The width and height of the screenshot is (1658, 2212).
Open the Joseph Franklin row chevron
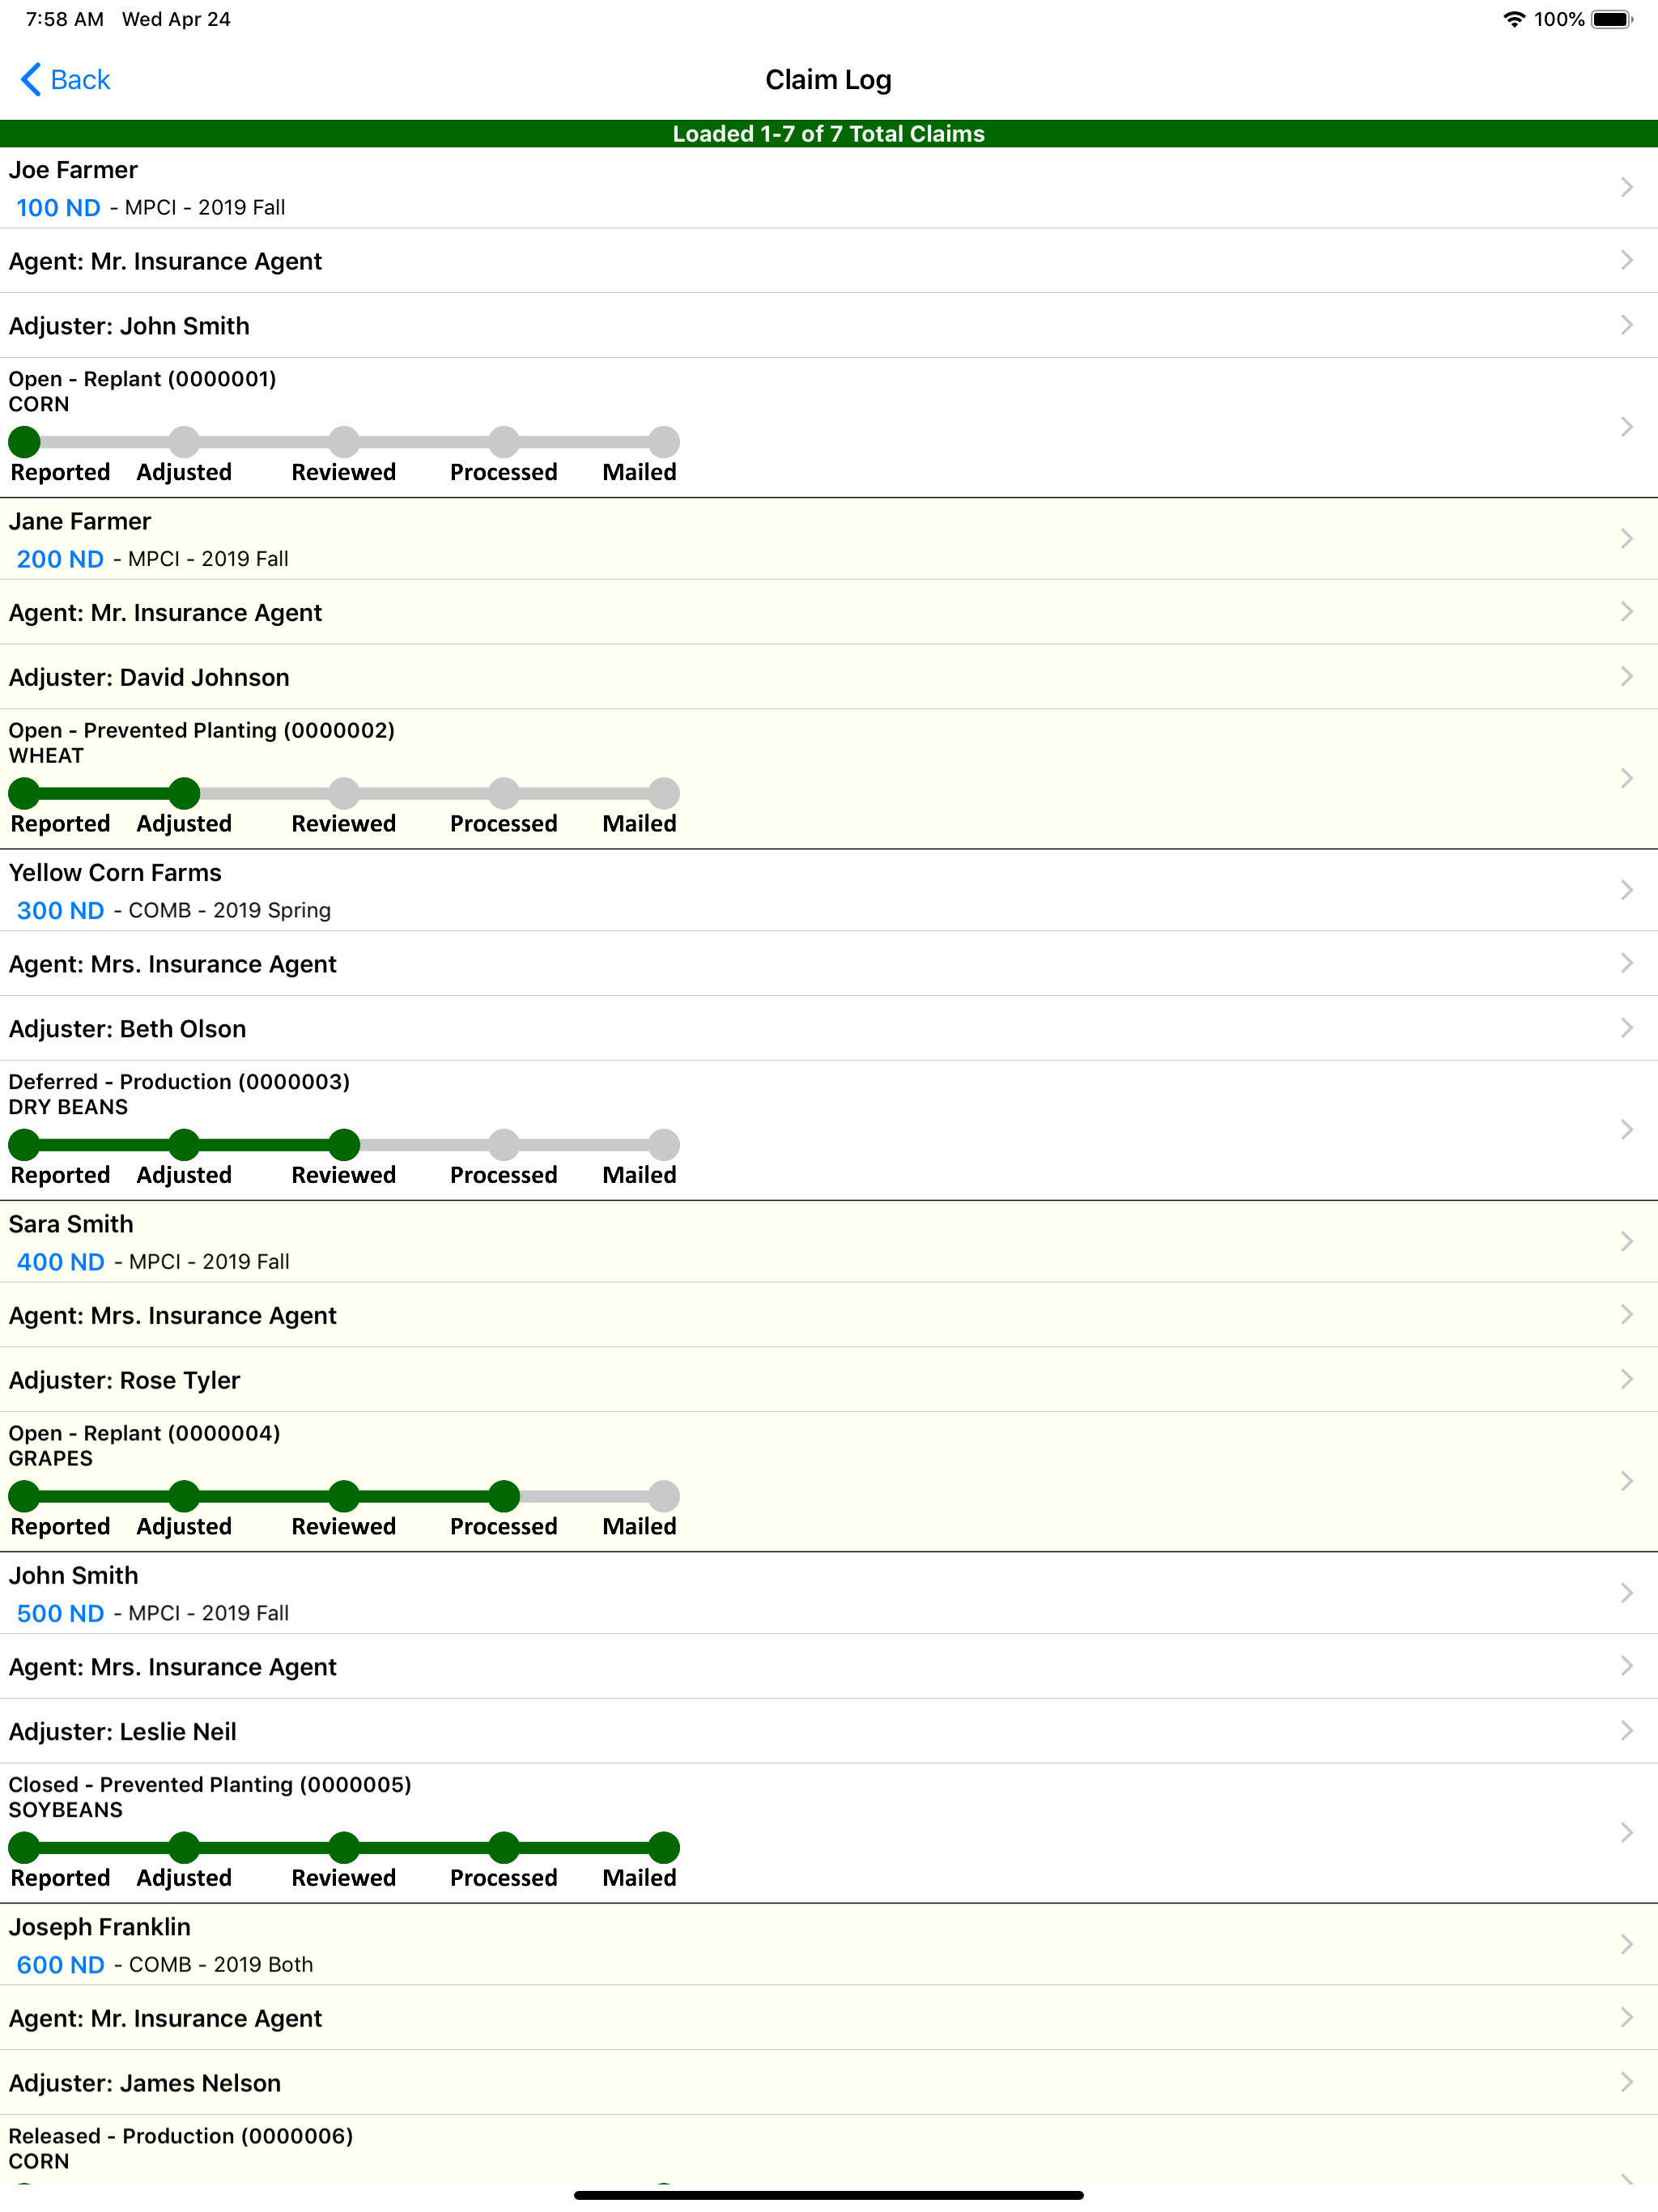click(1626, 1944)
